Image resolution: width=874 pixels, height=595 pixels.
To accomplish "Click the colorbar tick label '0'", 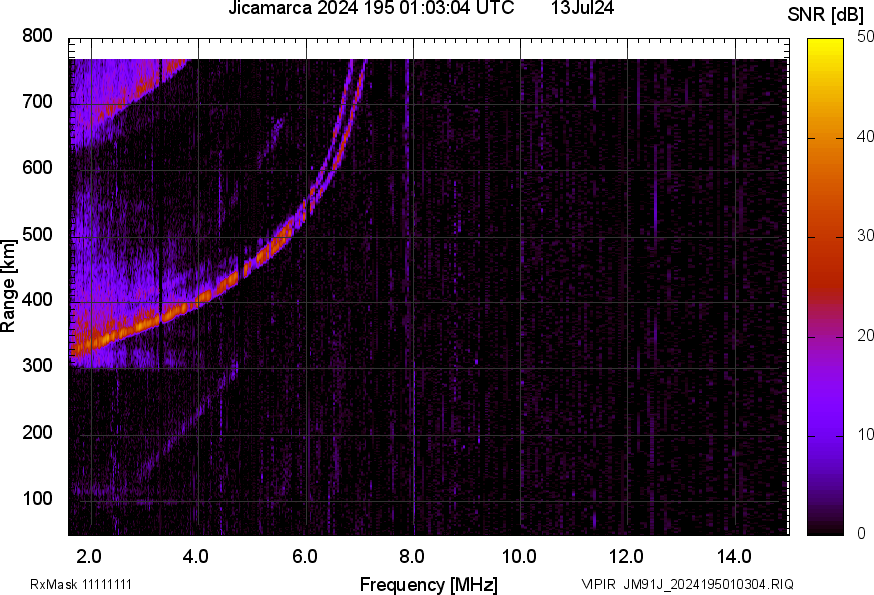I will [862, 534].
